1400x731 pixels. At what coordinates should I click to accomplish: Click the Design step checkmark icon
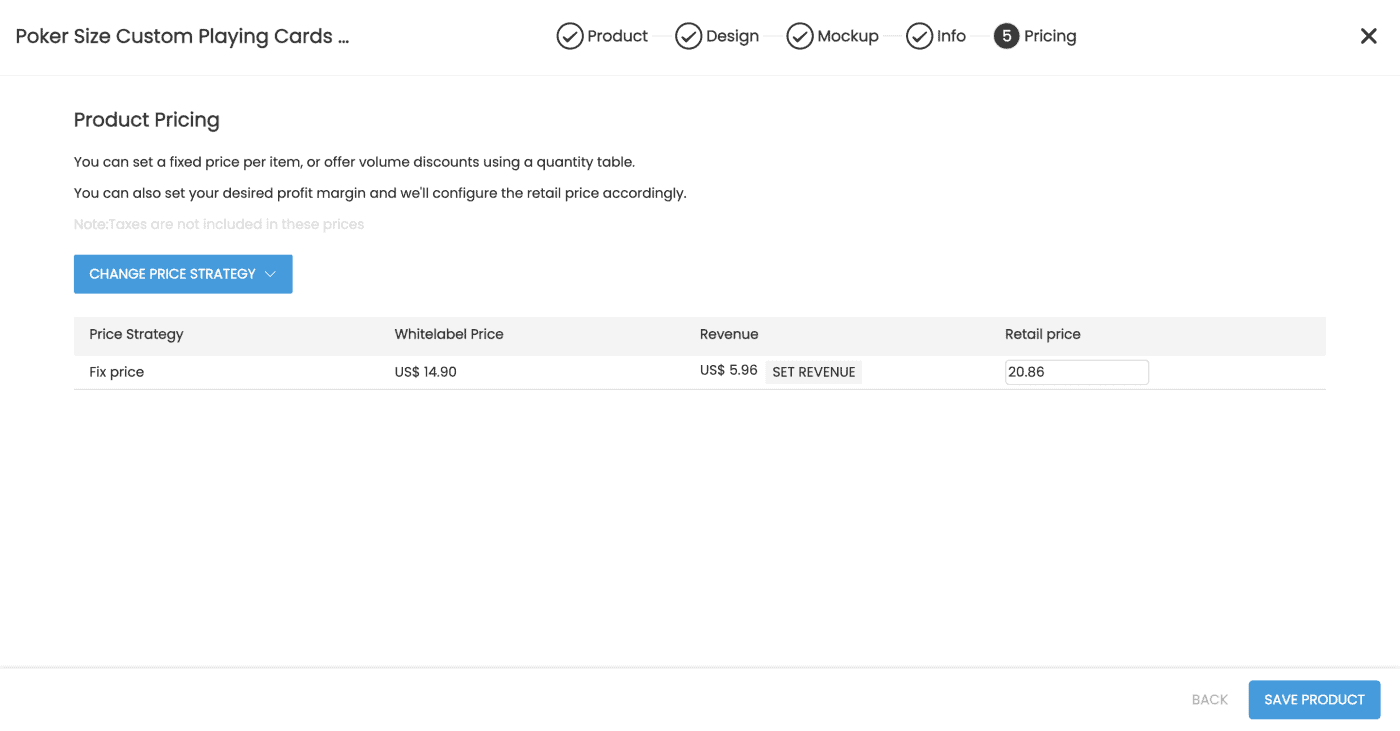[688, 37]
